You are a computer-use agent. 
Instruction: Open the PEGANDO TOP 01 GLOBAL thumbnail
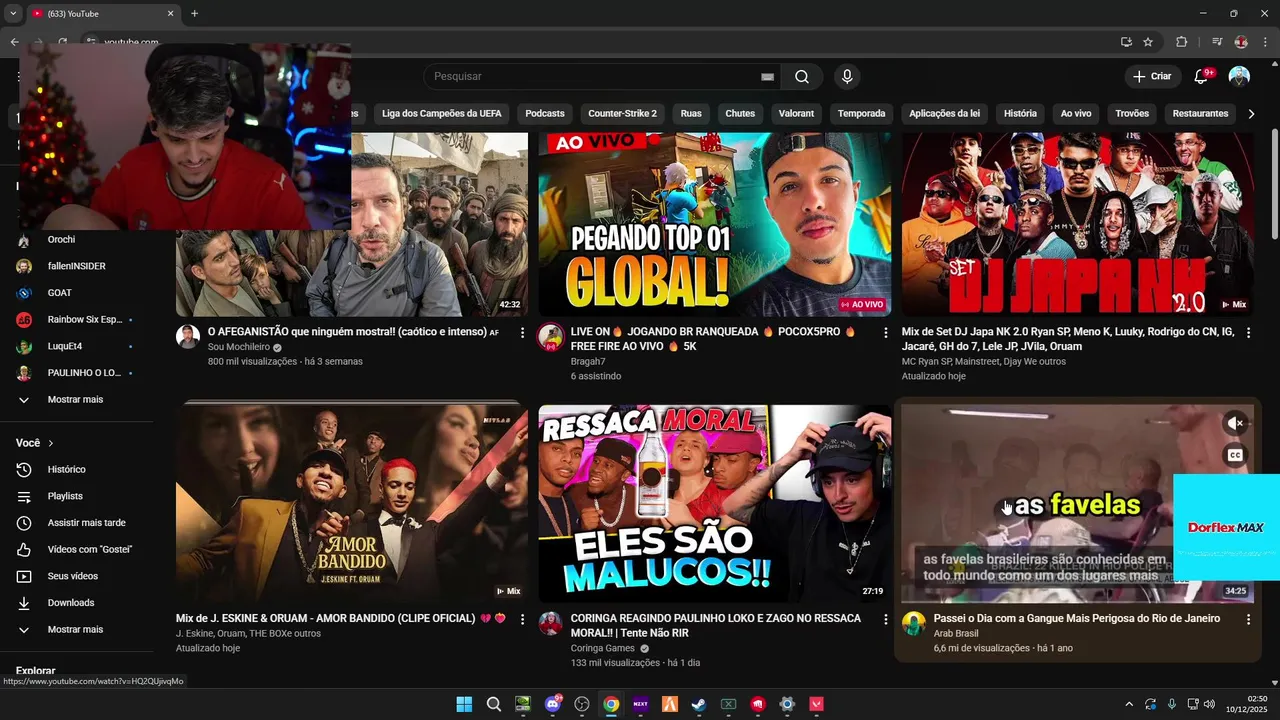pos(715,224)
